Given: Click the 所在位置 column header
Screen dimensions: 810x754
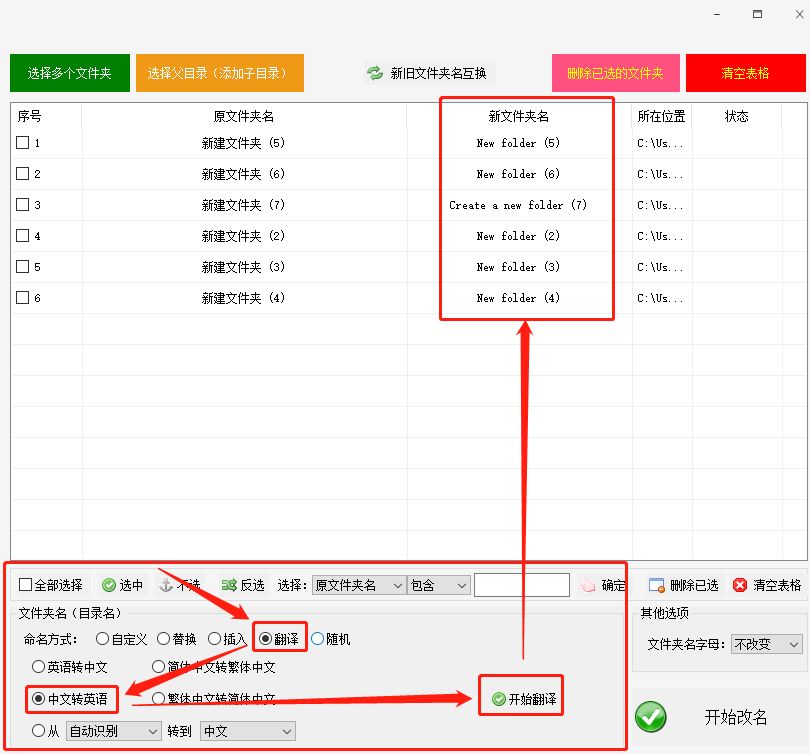Looking at the screenshot, I should coord(661,116).
